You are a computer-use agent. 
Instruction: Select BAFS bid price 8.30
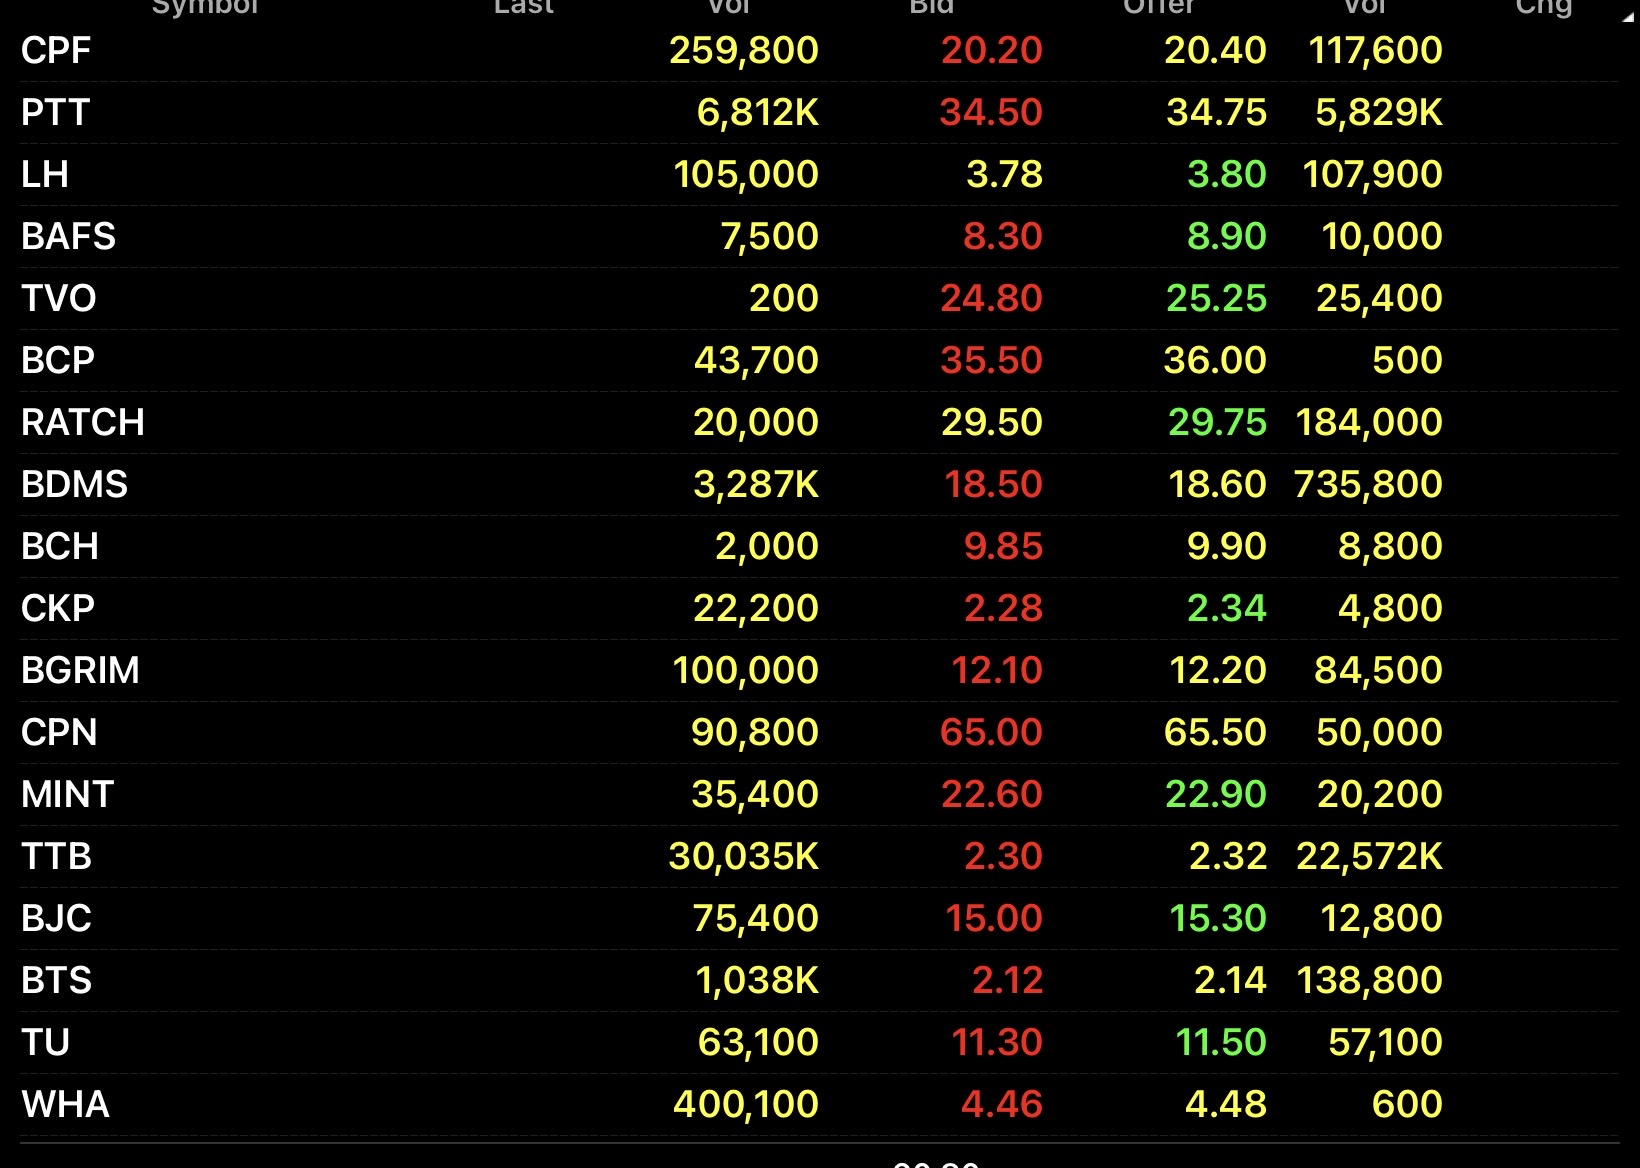pyautogui.click(x=1003, y=236)
